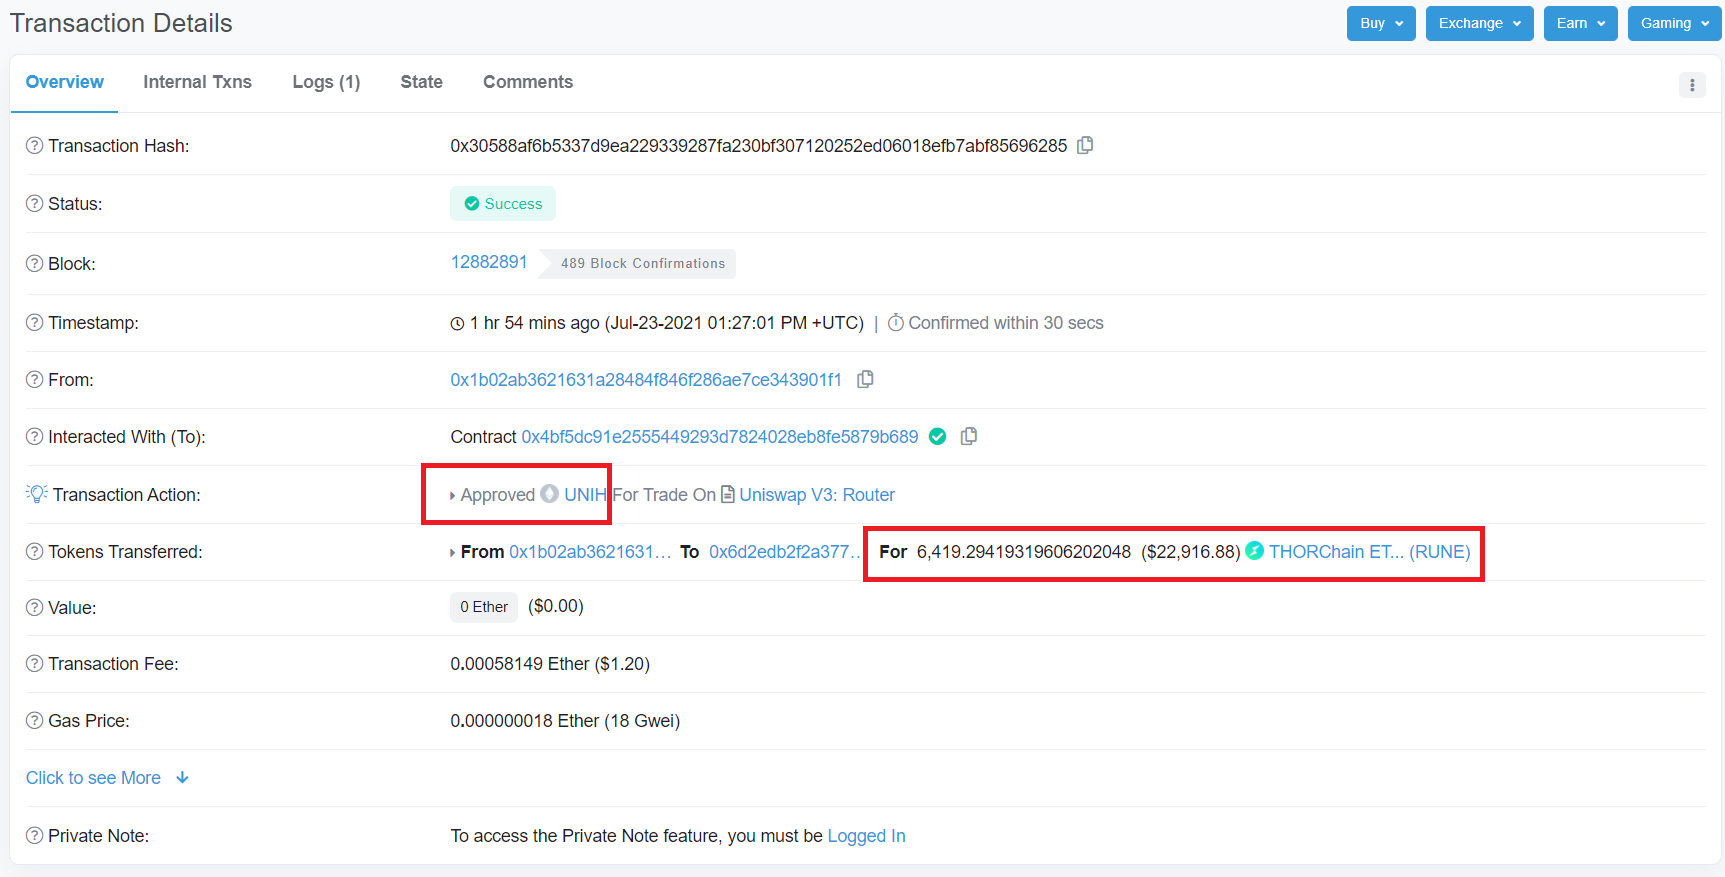The width and height of the screenshot is (1725, 877).
Task: Click the help icon beside Gas Price
Action: pos(35,721)
